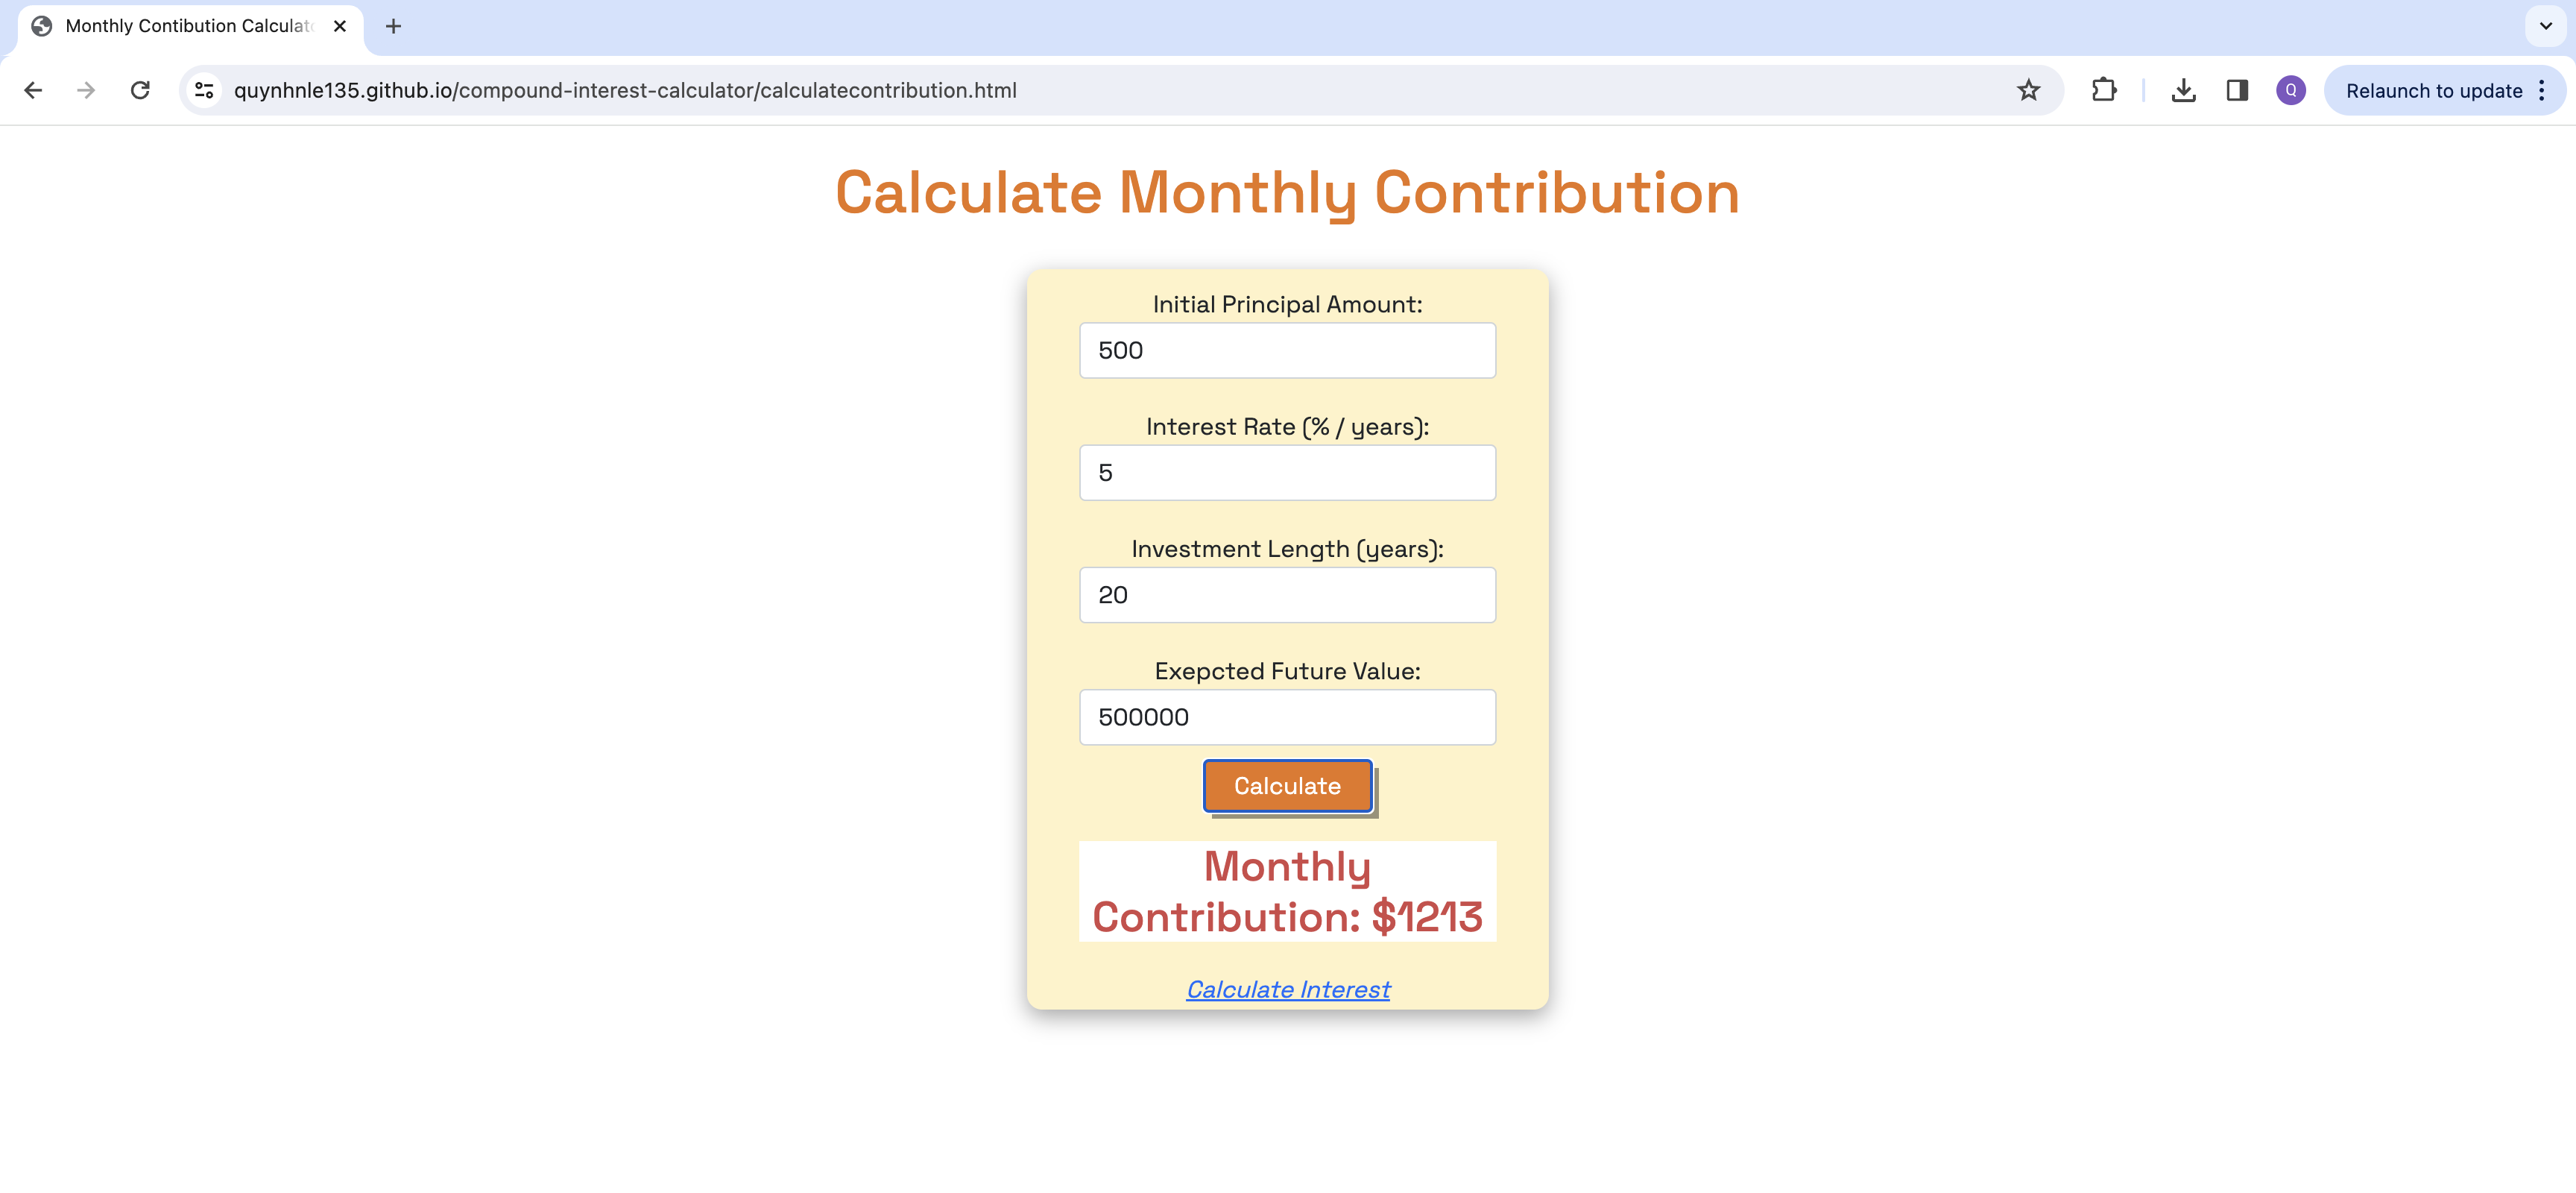Click the browser back navigation arrow
This screenshot has height=1193, width=2576.
pos(33,90)
